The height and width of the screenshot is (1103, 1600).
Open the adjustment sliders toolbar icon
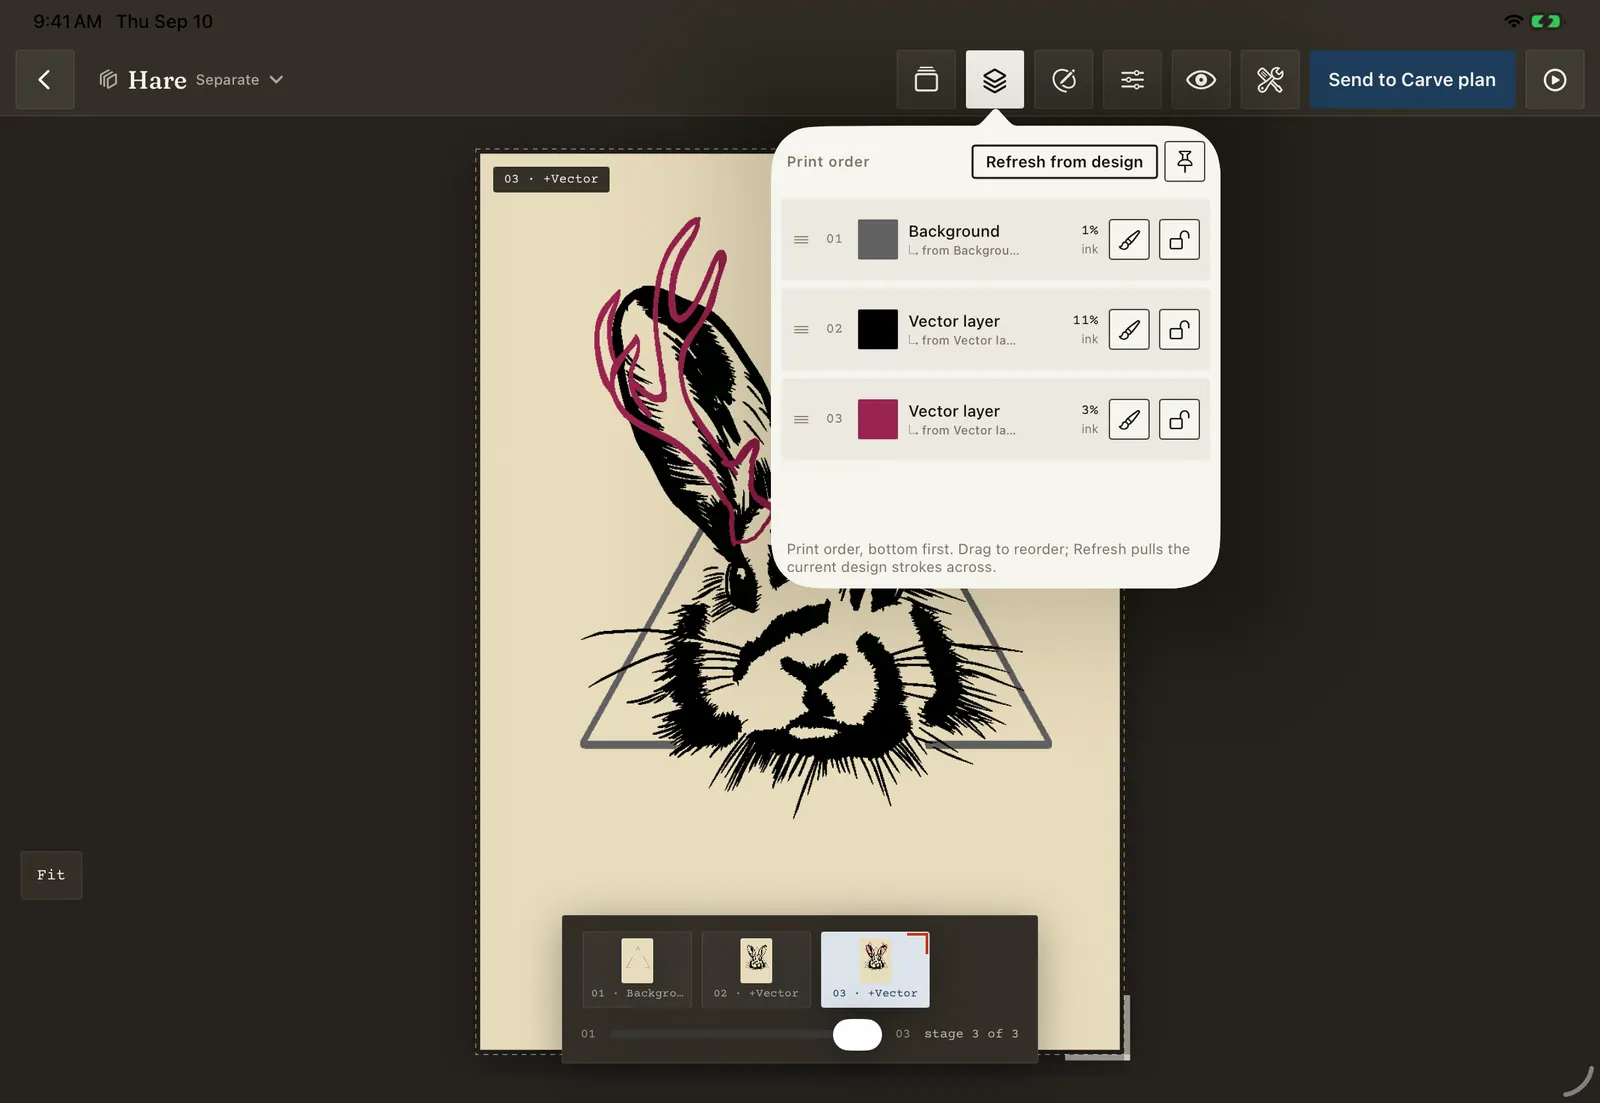point(1132,80)
